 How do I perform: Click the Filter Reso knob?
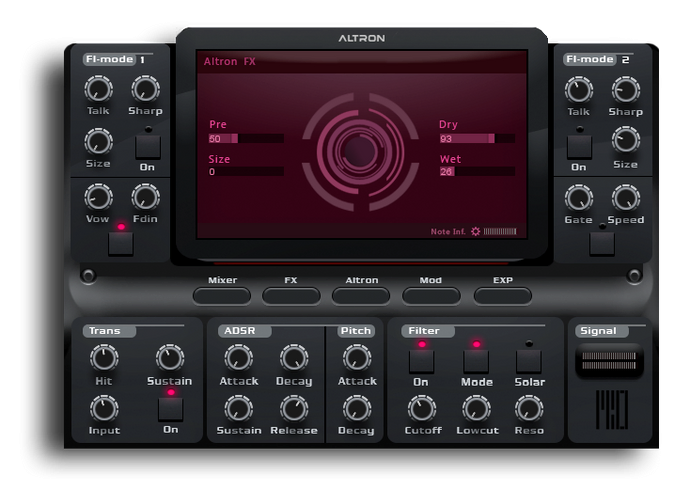529,409
